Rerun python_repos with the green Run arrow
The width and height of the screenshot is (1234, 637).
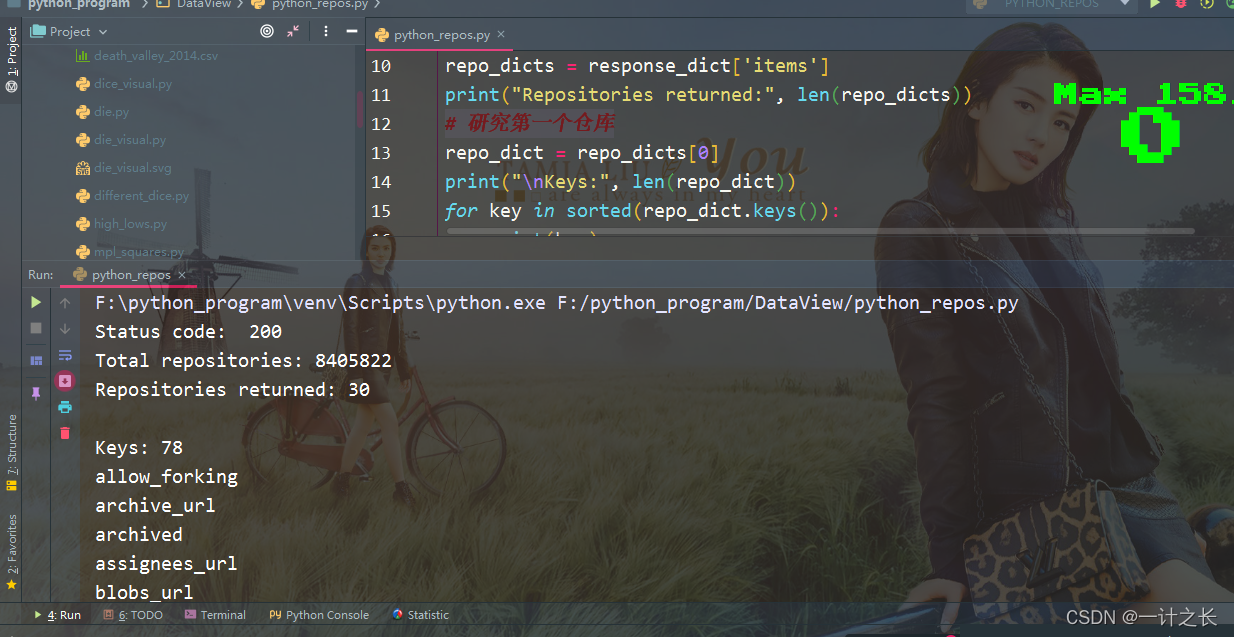coord(36,302)
